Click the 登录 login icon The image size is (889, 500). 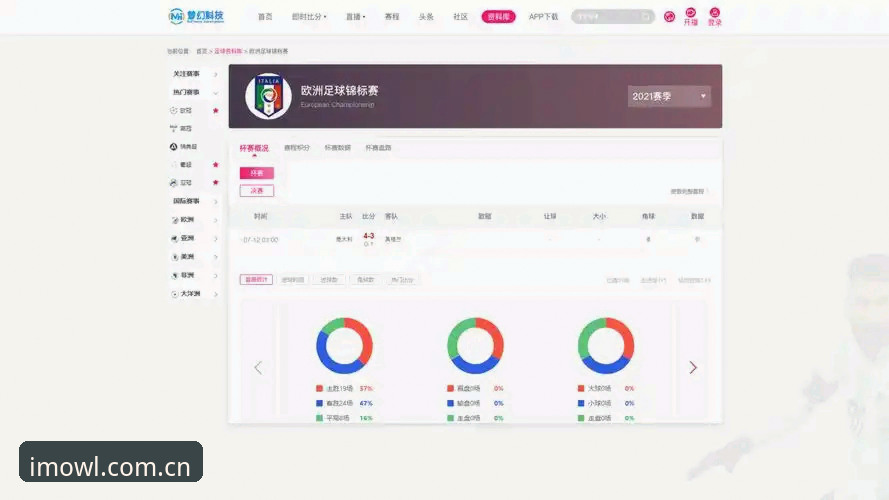click(x=715, y=17)
